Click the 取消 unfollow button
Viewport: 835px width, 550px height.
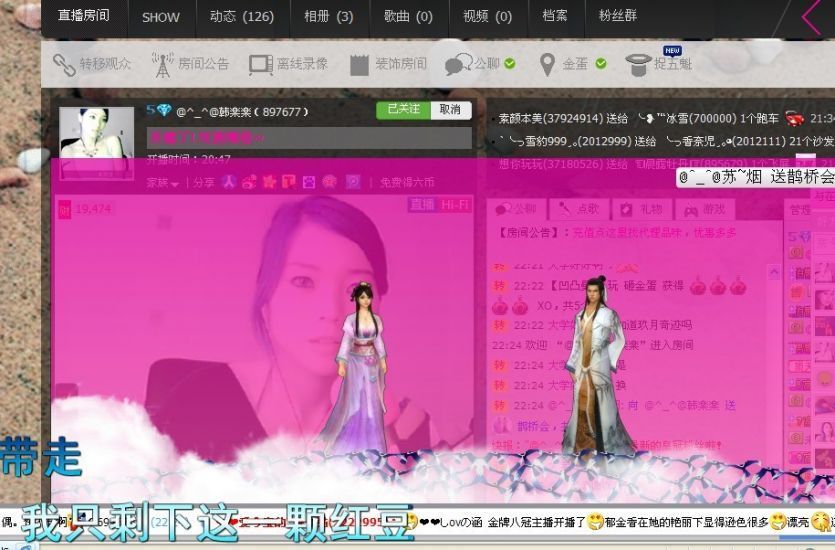[x=450, y=110]
